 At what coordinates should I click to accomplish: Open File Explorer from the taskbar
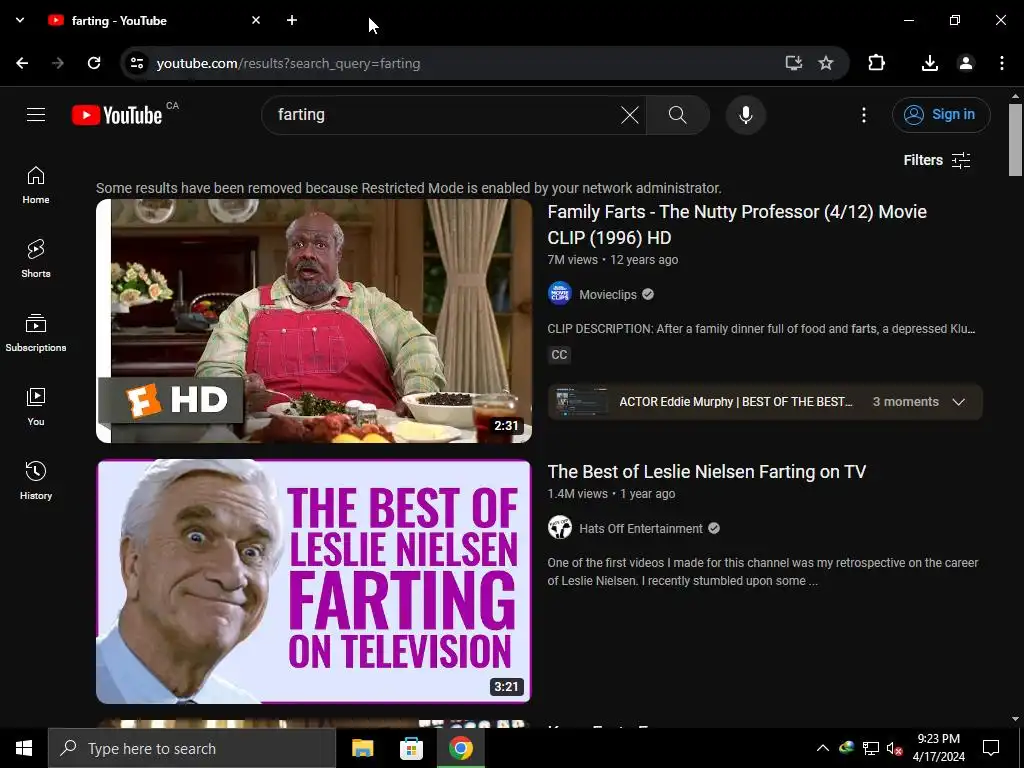[362, 748]
